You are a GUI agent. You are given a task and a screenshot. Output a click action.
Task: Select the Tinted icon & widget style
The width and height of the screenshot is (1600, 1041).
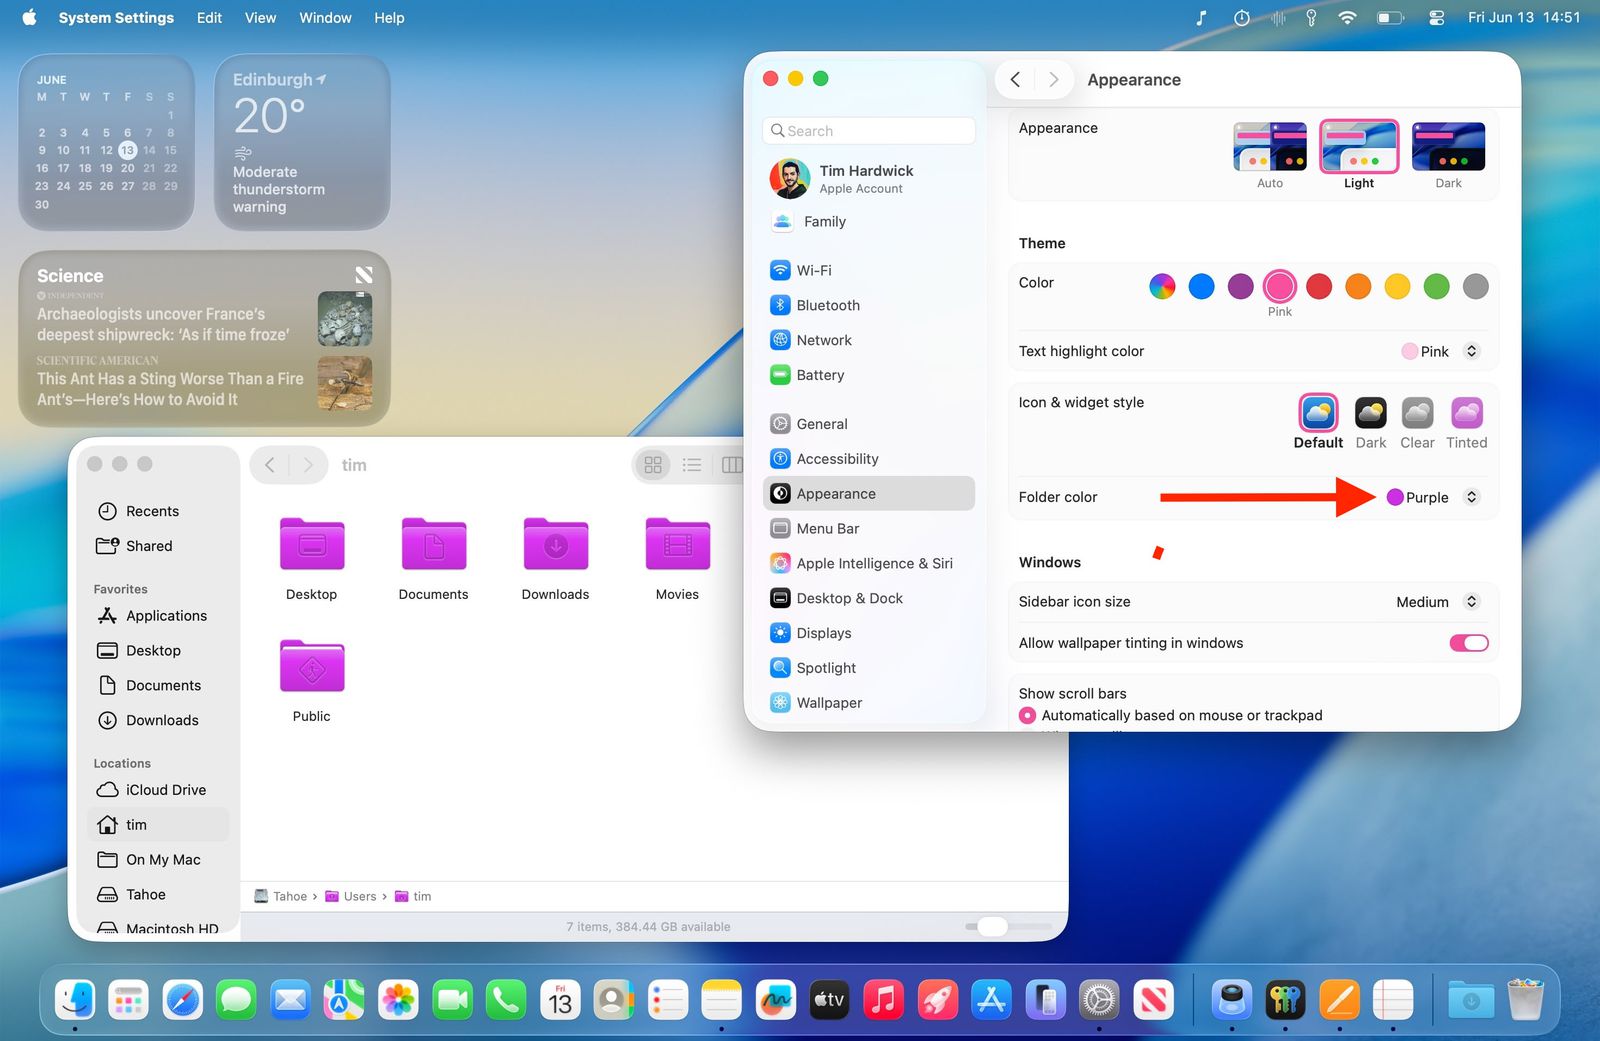pos(1466,413)
